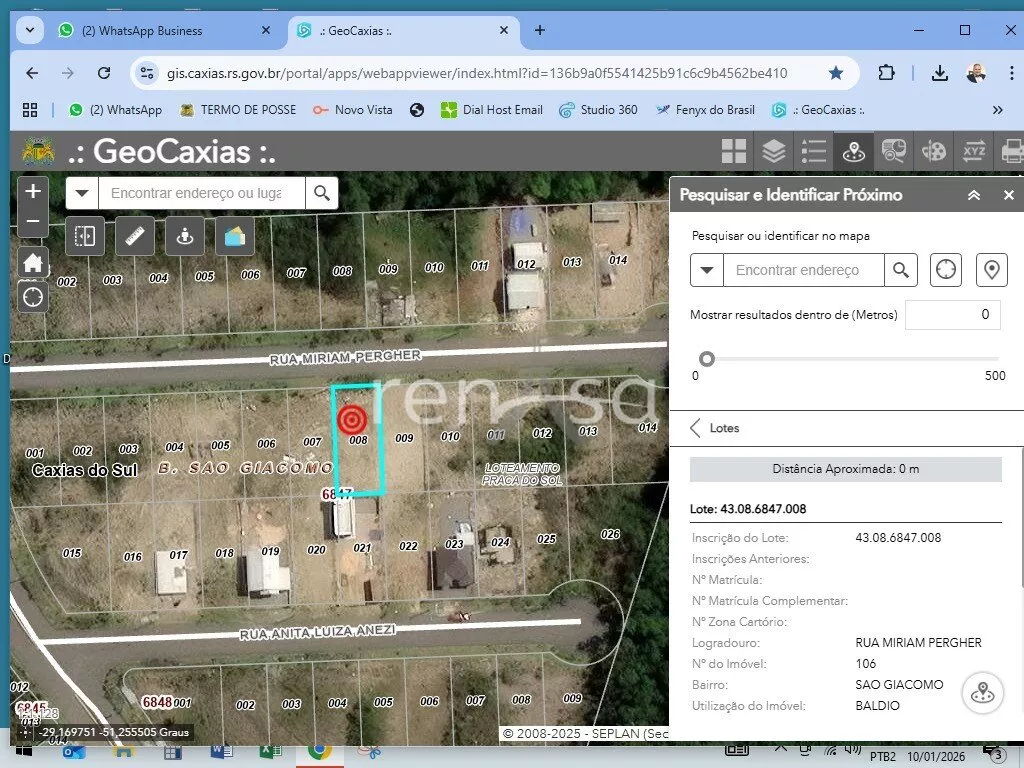Expand search source dropdown on map

click(x=83, y=193)
